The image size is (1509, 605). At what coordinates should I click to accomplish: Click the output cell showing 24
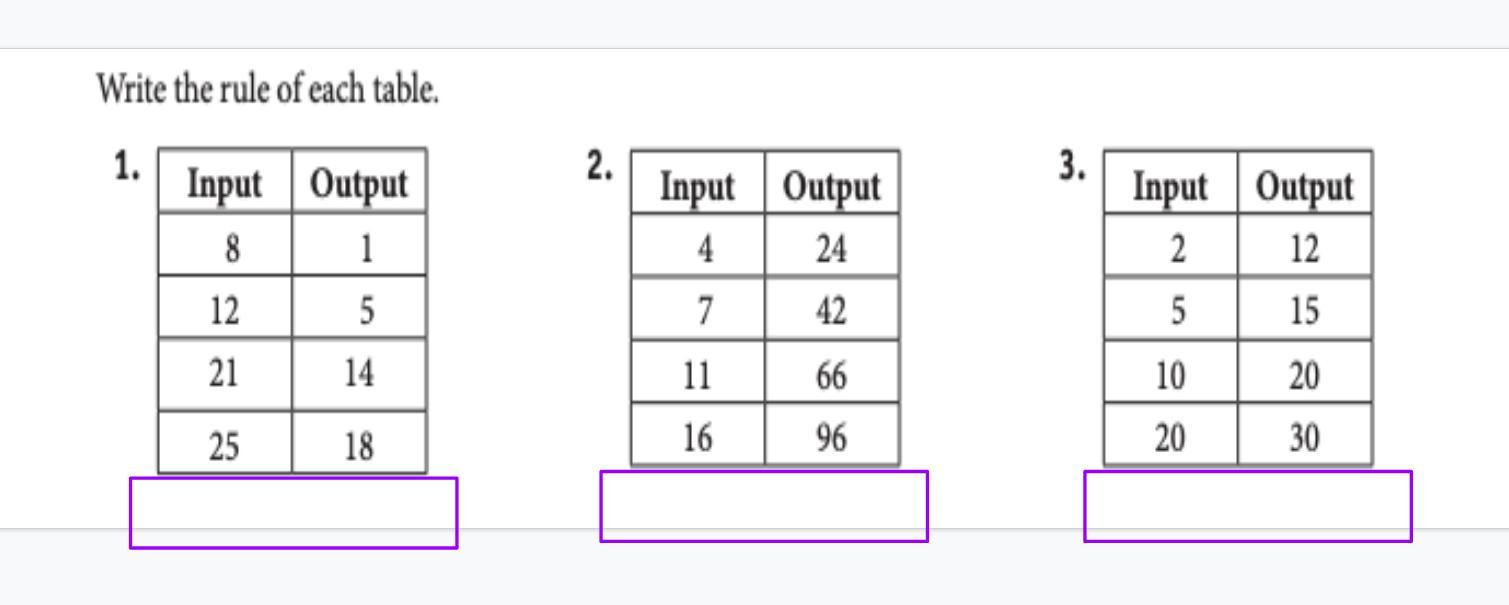click(x=832, y=246)
